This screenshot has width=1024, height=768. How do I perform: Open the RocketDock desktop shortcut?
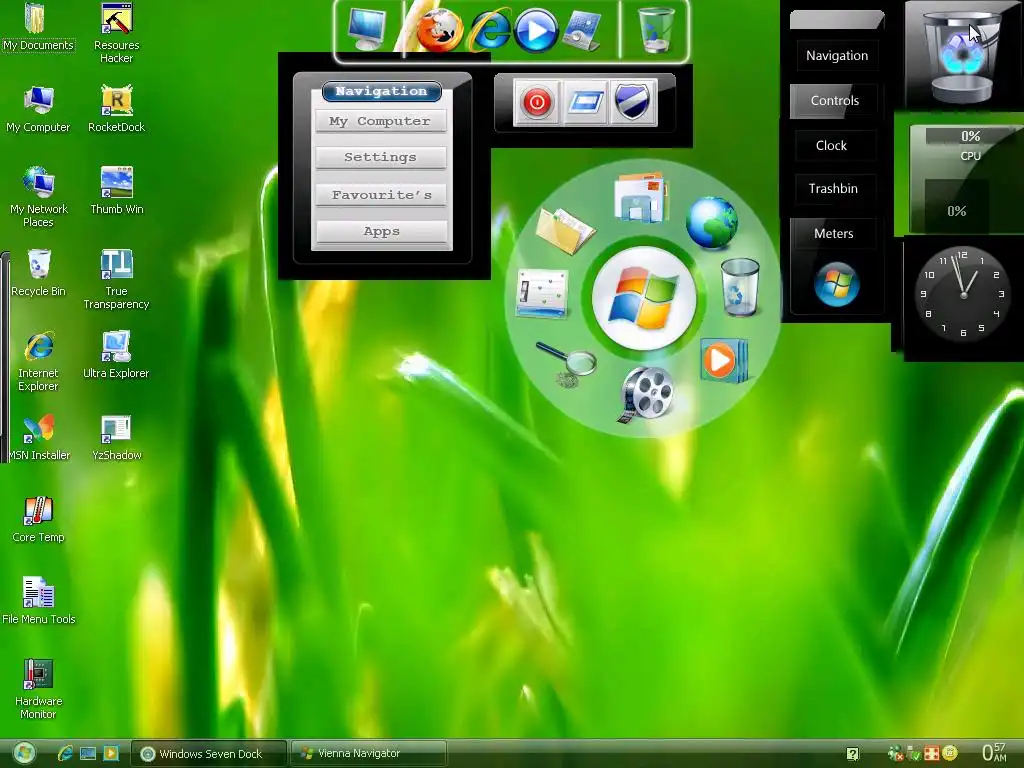(x=116, y=109)
